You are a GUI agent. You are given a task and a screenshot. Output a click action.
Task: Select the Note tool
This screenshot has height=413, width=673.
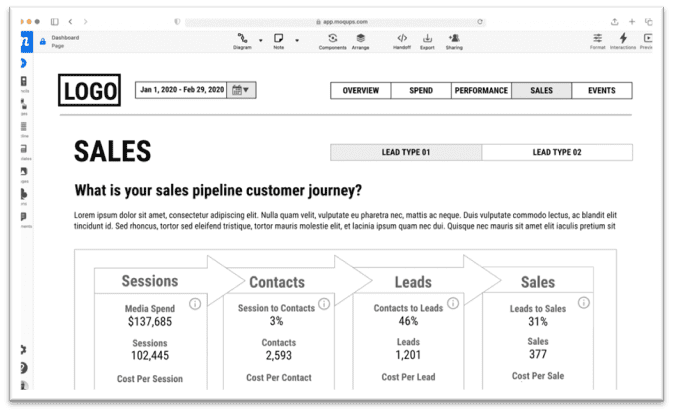click(x=279, y=40)
